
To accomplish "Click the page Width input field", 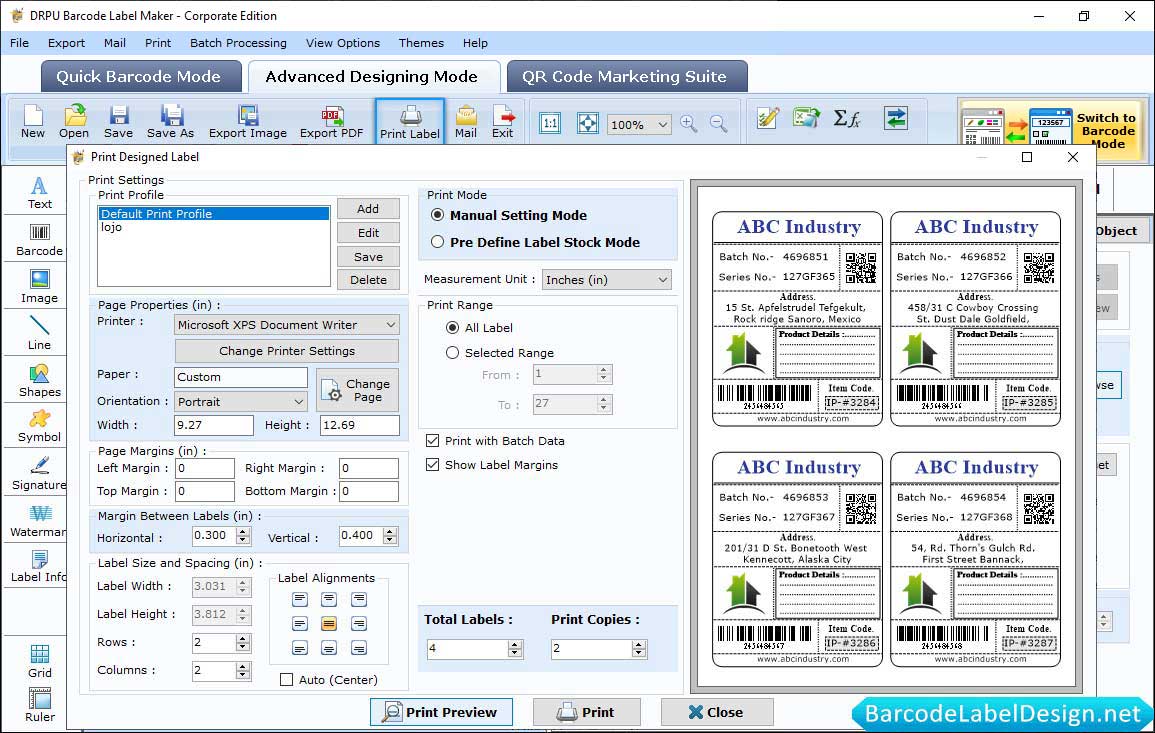I will pyautogui.click(x=214, y=425).
